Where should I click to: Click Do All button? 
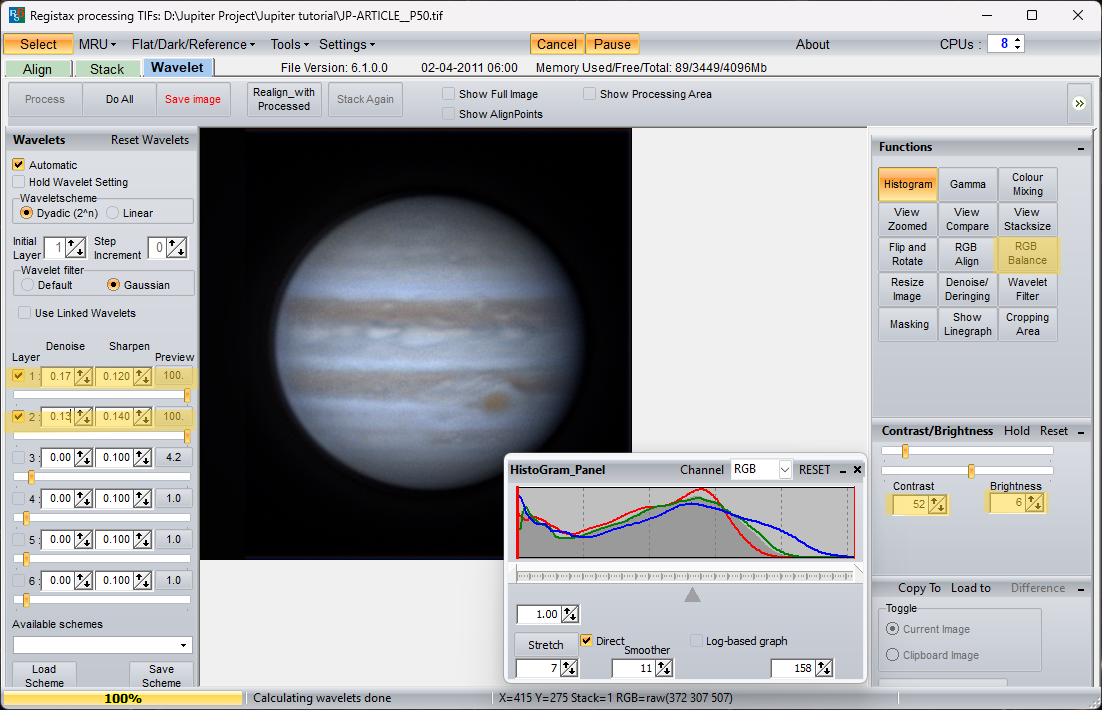click(119, 99)
